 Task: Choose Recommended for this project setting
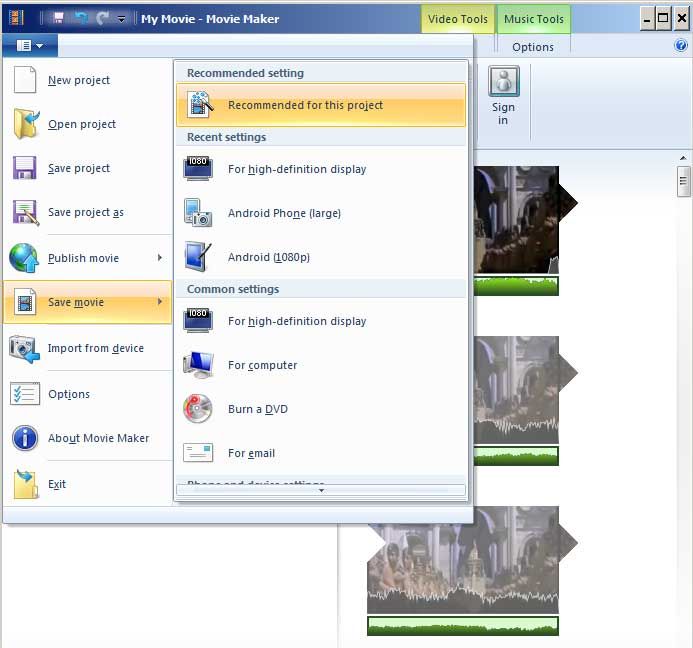point(321,105)
